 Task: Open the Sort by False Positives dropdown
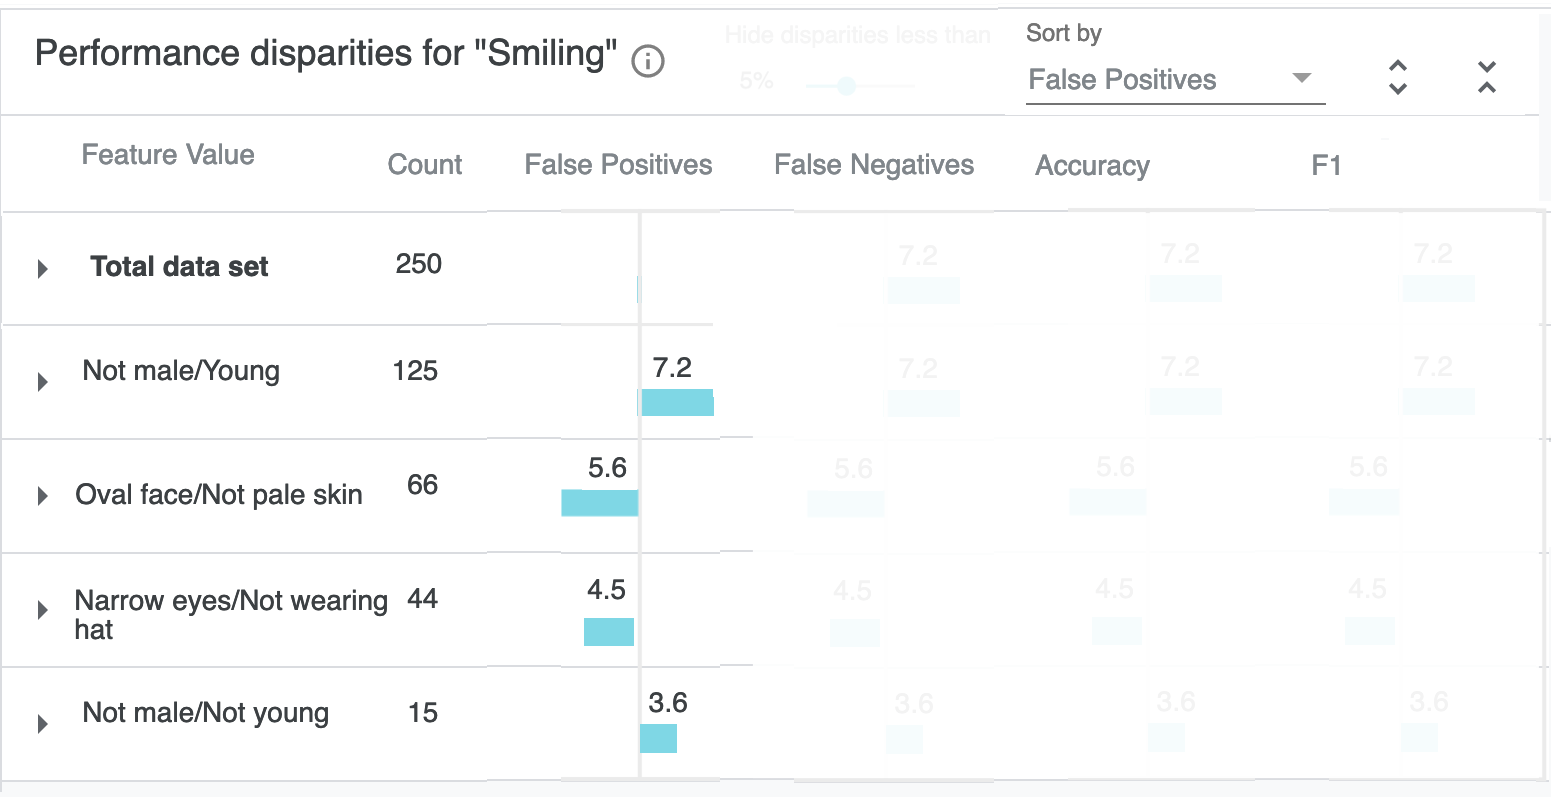(1176, 80)
